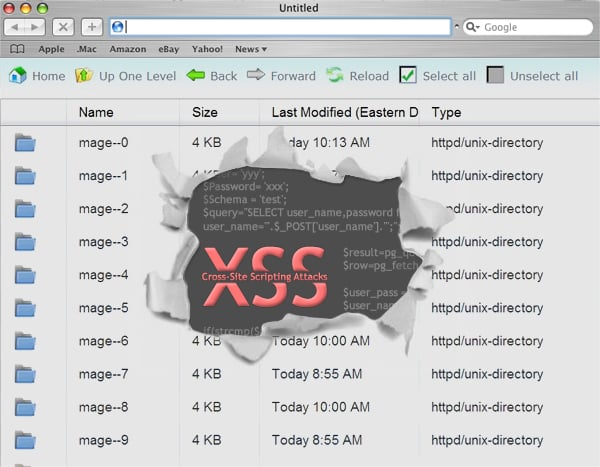Click the browser back triangle button
This screenshot has width=600, height=467.
15,27
